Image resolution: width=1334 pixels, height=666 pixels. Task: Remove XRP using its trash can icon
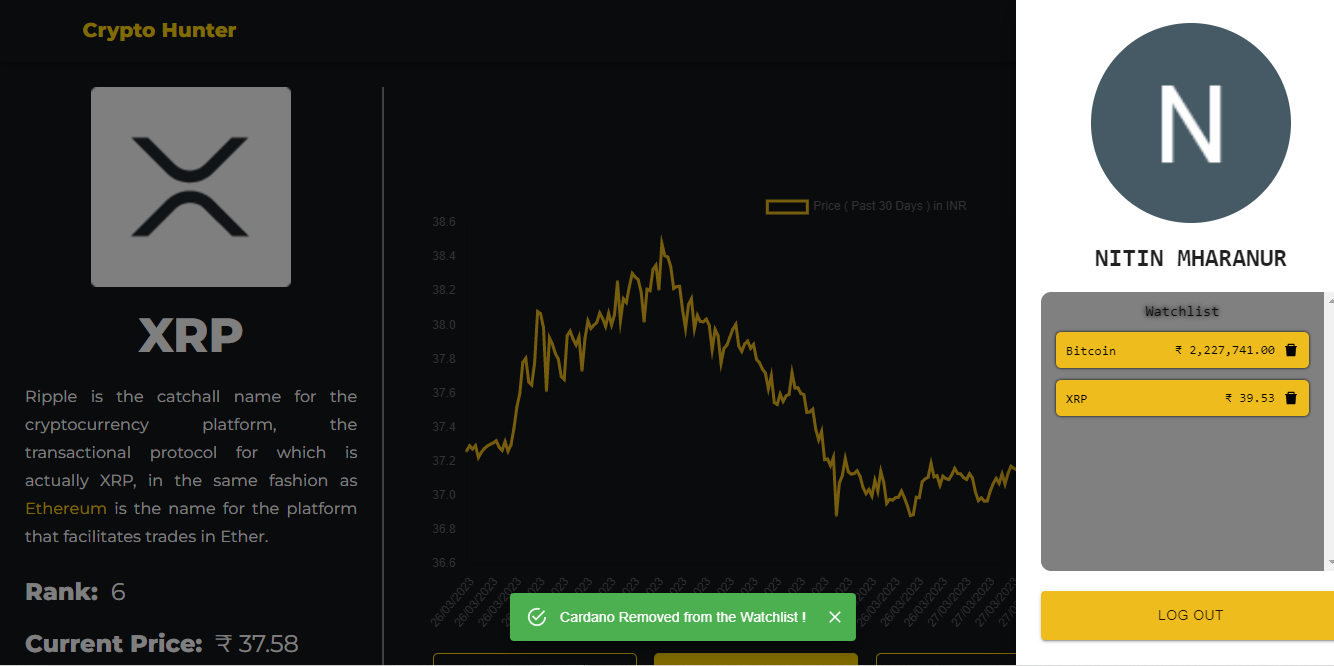click(1293, 398)
